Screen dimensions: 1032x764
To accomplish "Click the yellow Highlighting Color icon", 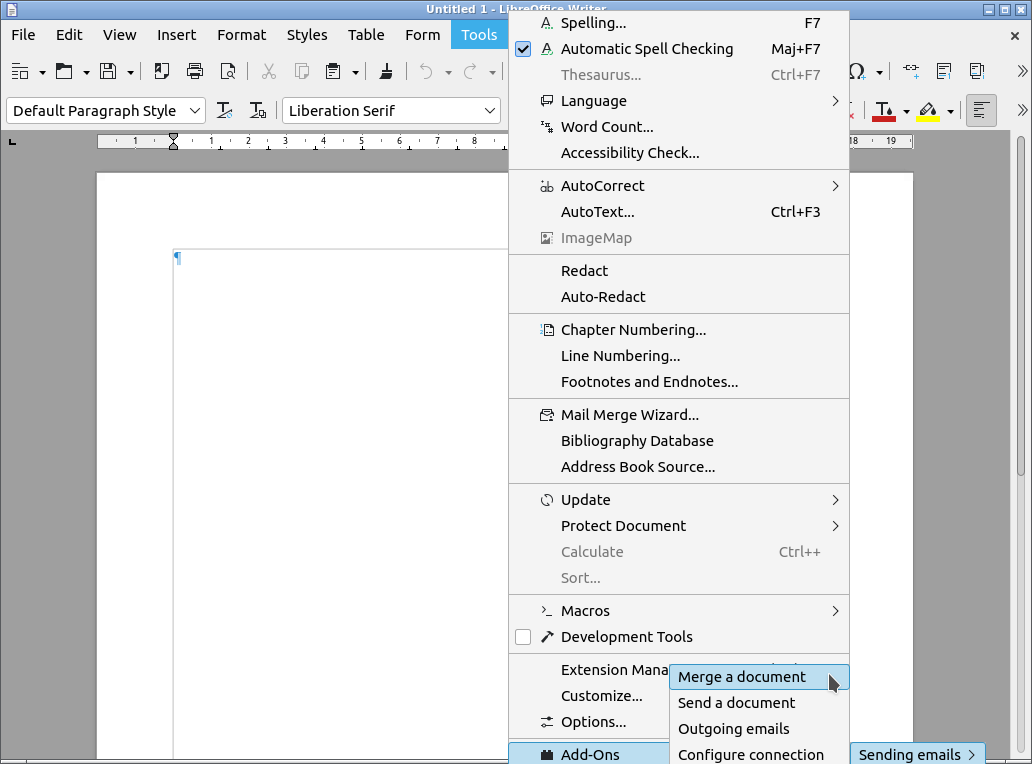I will point(928,111).
